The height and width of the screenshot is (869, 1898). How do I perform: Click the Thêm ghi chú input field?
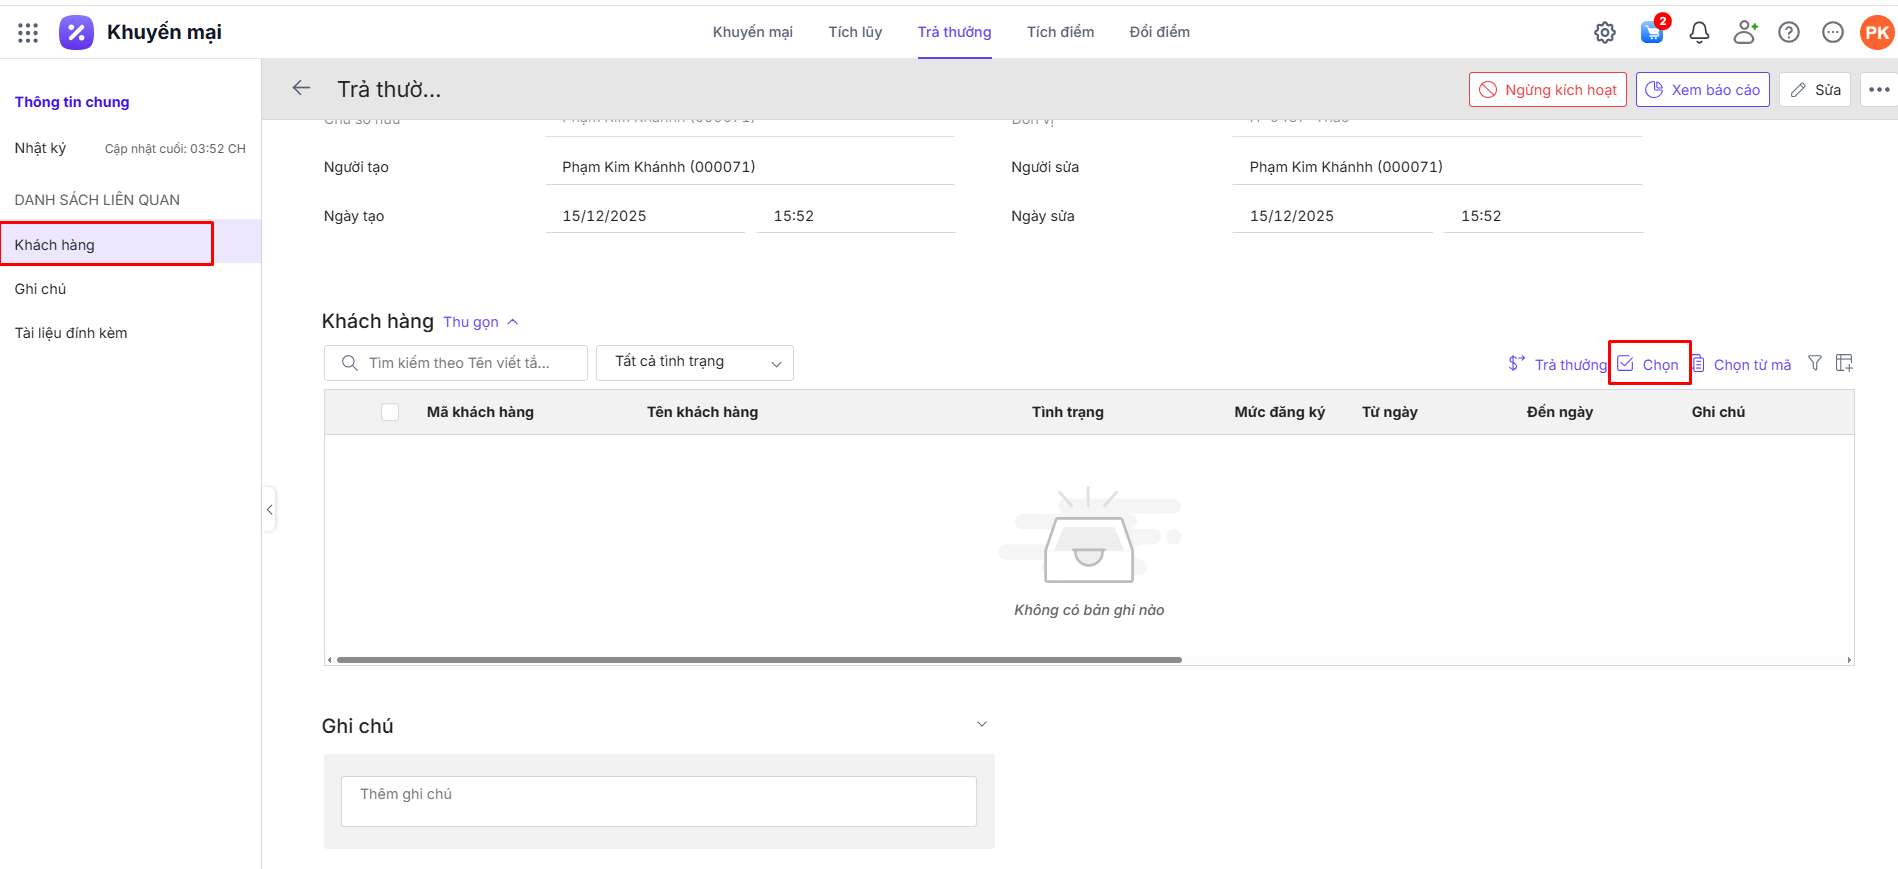[x=658, y=801]
